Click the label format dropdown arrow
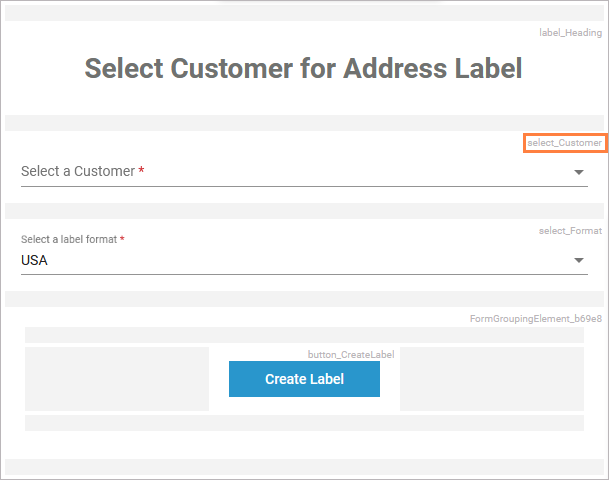 tap(579, 261)
